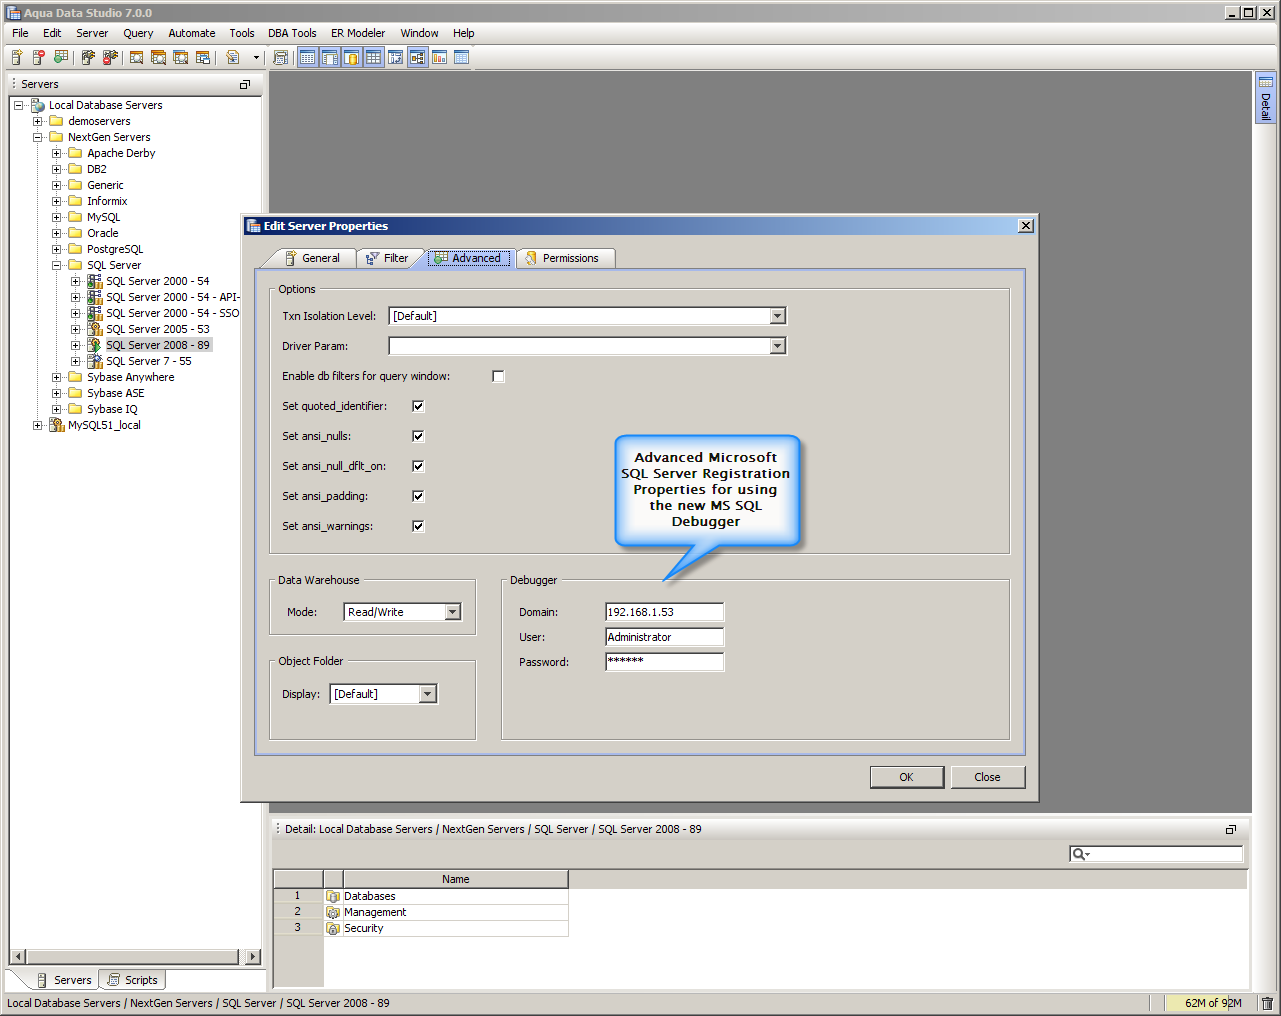The image size is (1281, 1016).
Task: Click the second query window magnifier icon
Action: (x=159, y=57)
